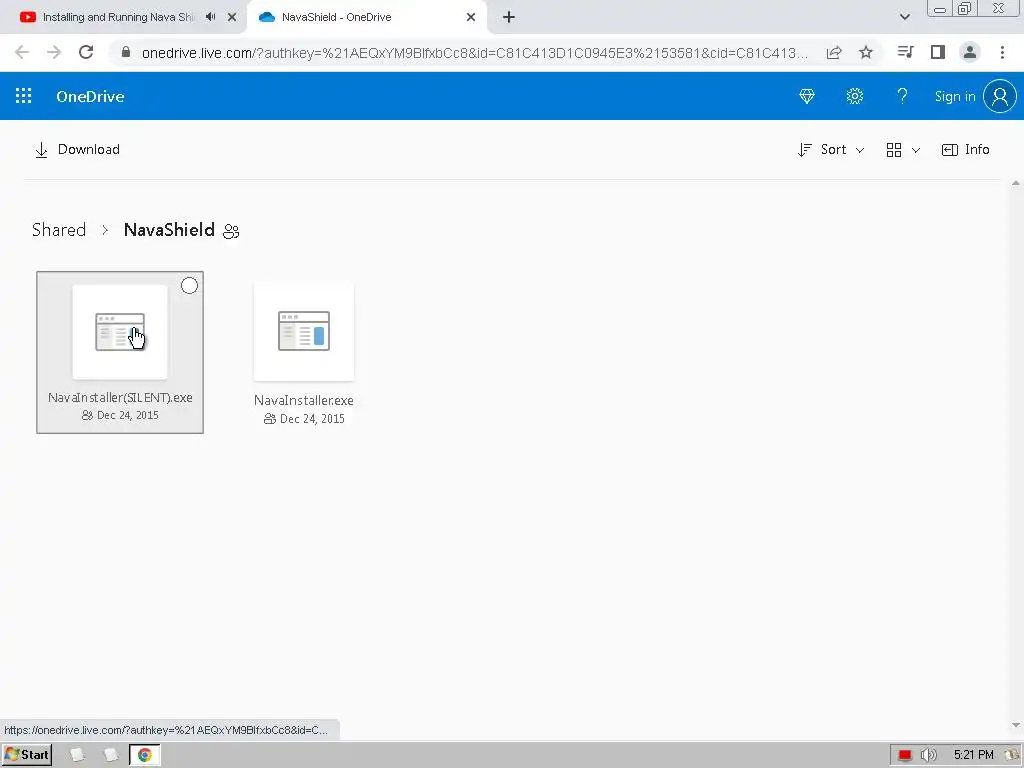
Task: View site security lock info
Action: coord(126,52)
